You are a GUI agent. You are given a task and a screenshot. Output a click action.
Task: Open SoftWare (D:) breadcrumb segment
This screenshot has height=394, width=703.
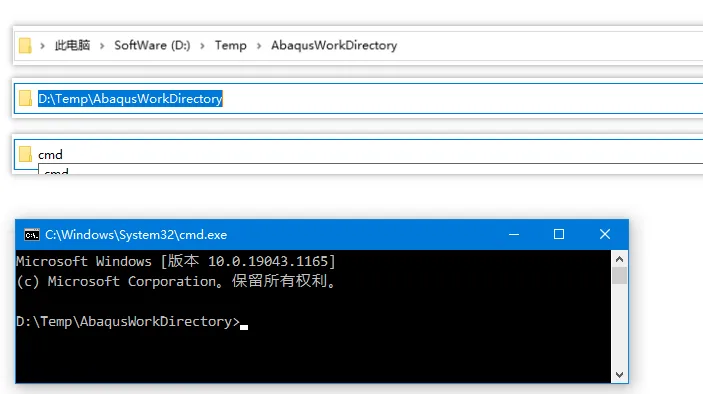pos(152,45)
